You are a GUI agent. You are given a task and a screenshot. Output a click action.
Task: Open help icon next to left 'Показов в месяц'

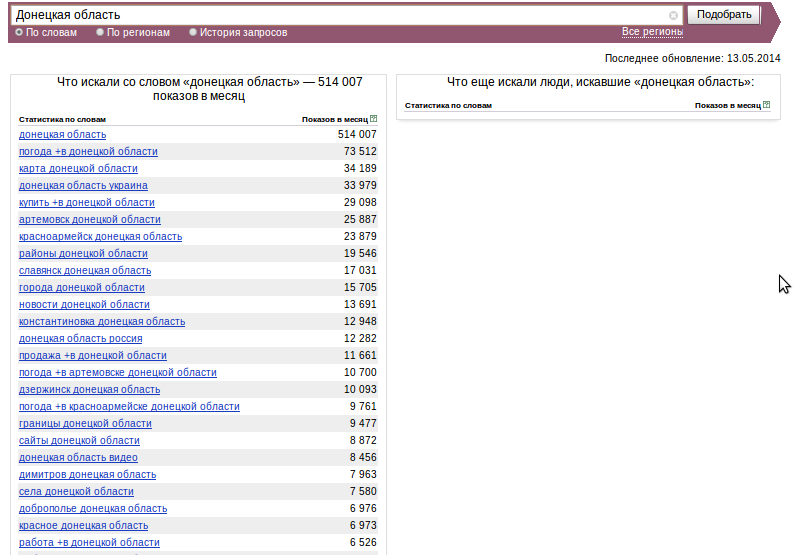374,119
